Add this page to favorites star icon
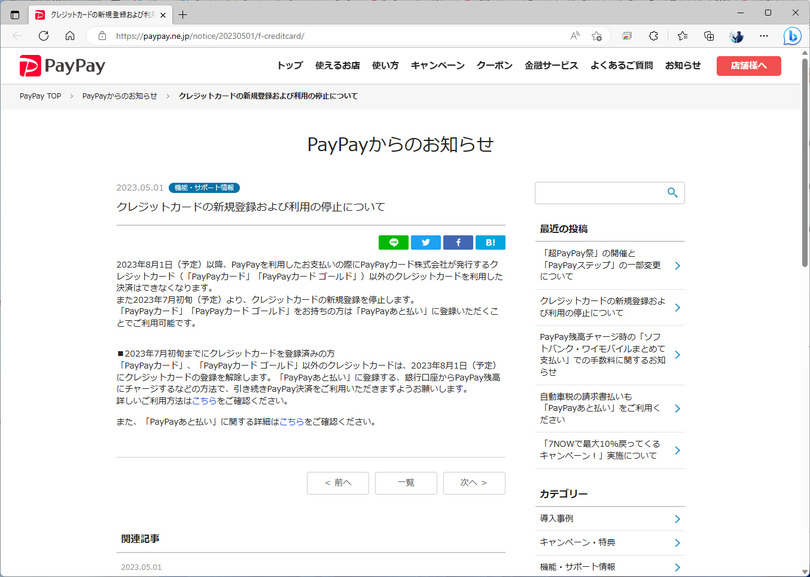The width and height of the screenshot is (810, 577). 597,36
